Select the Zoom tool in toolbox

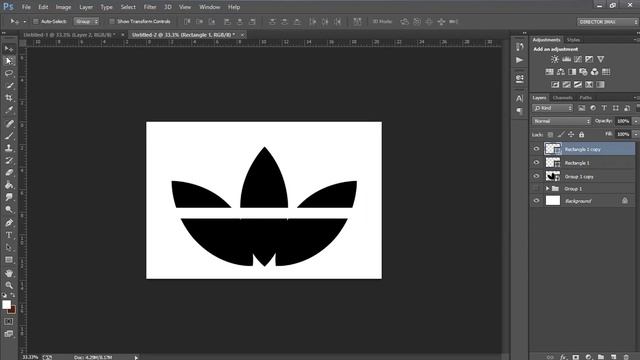(x=9, y=285)
